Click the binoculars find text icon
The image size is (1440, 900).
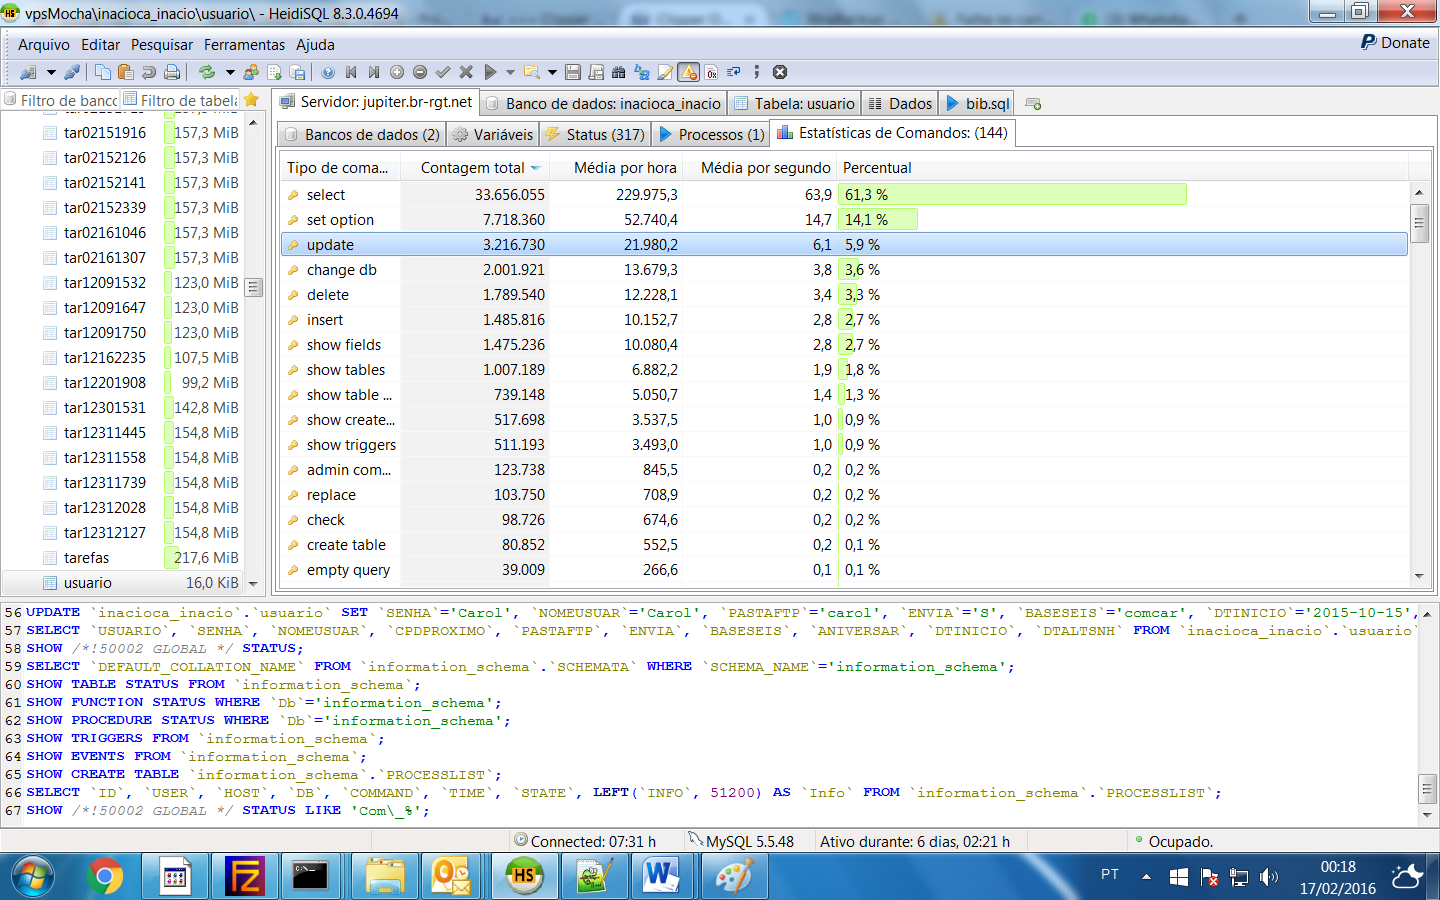click(618, 72)
